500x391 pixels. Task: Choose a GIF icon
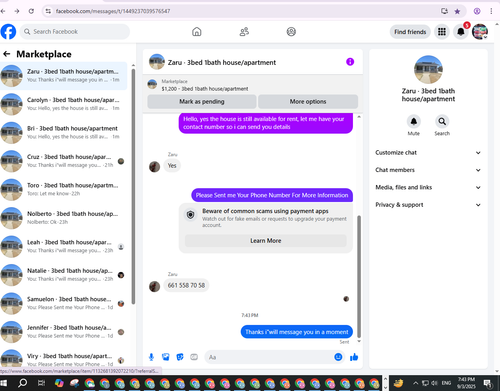194,357
